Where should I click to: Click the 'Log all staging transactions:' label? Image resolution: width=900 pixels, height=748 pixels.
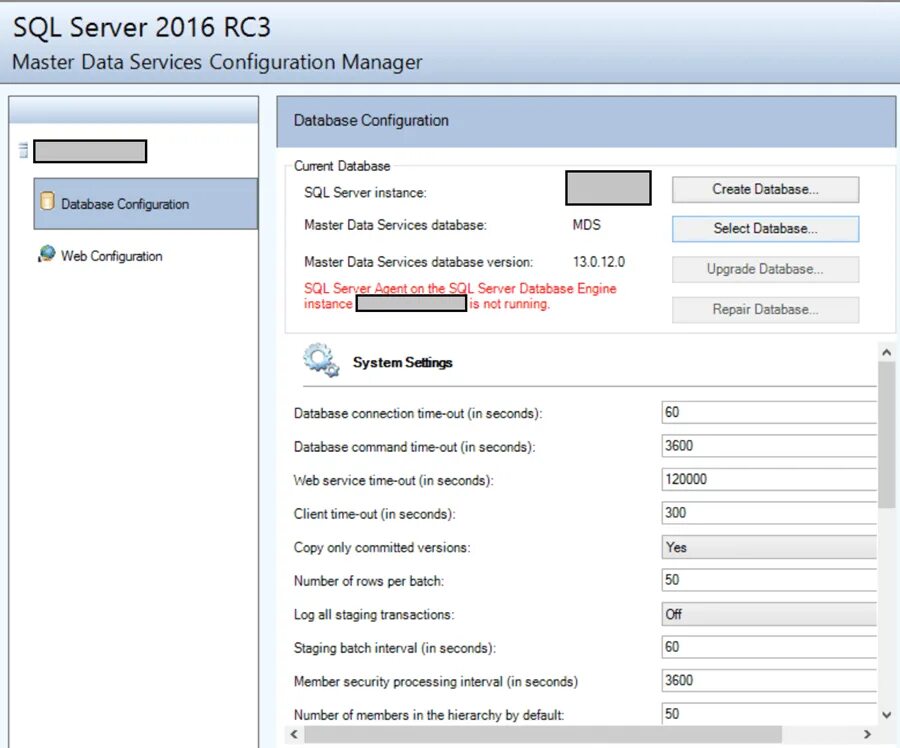pyautogui.click(x=374, y=615)
